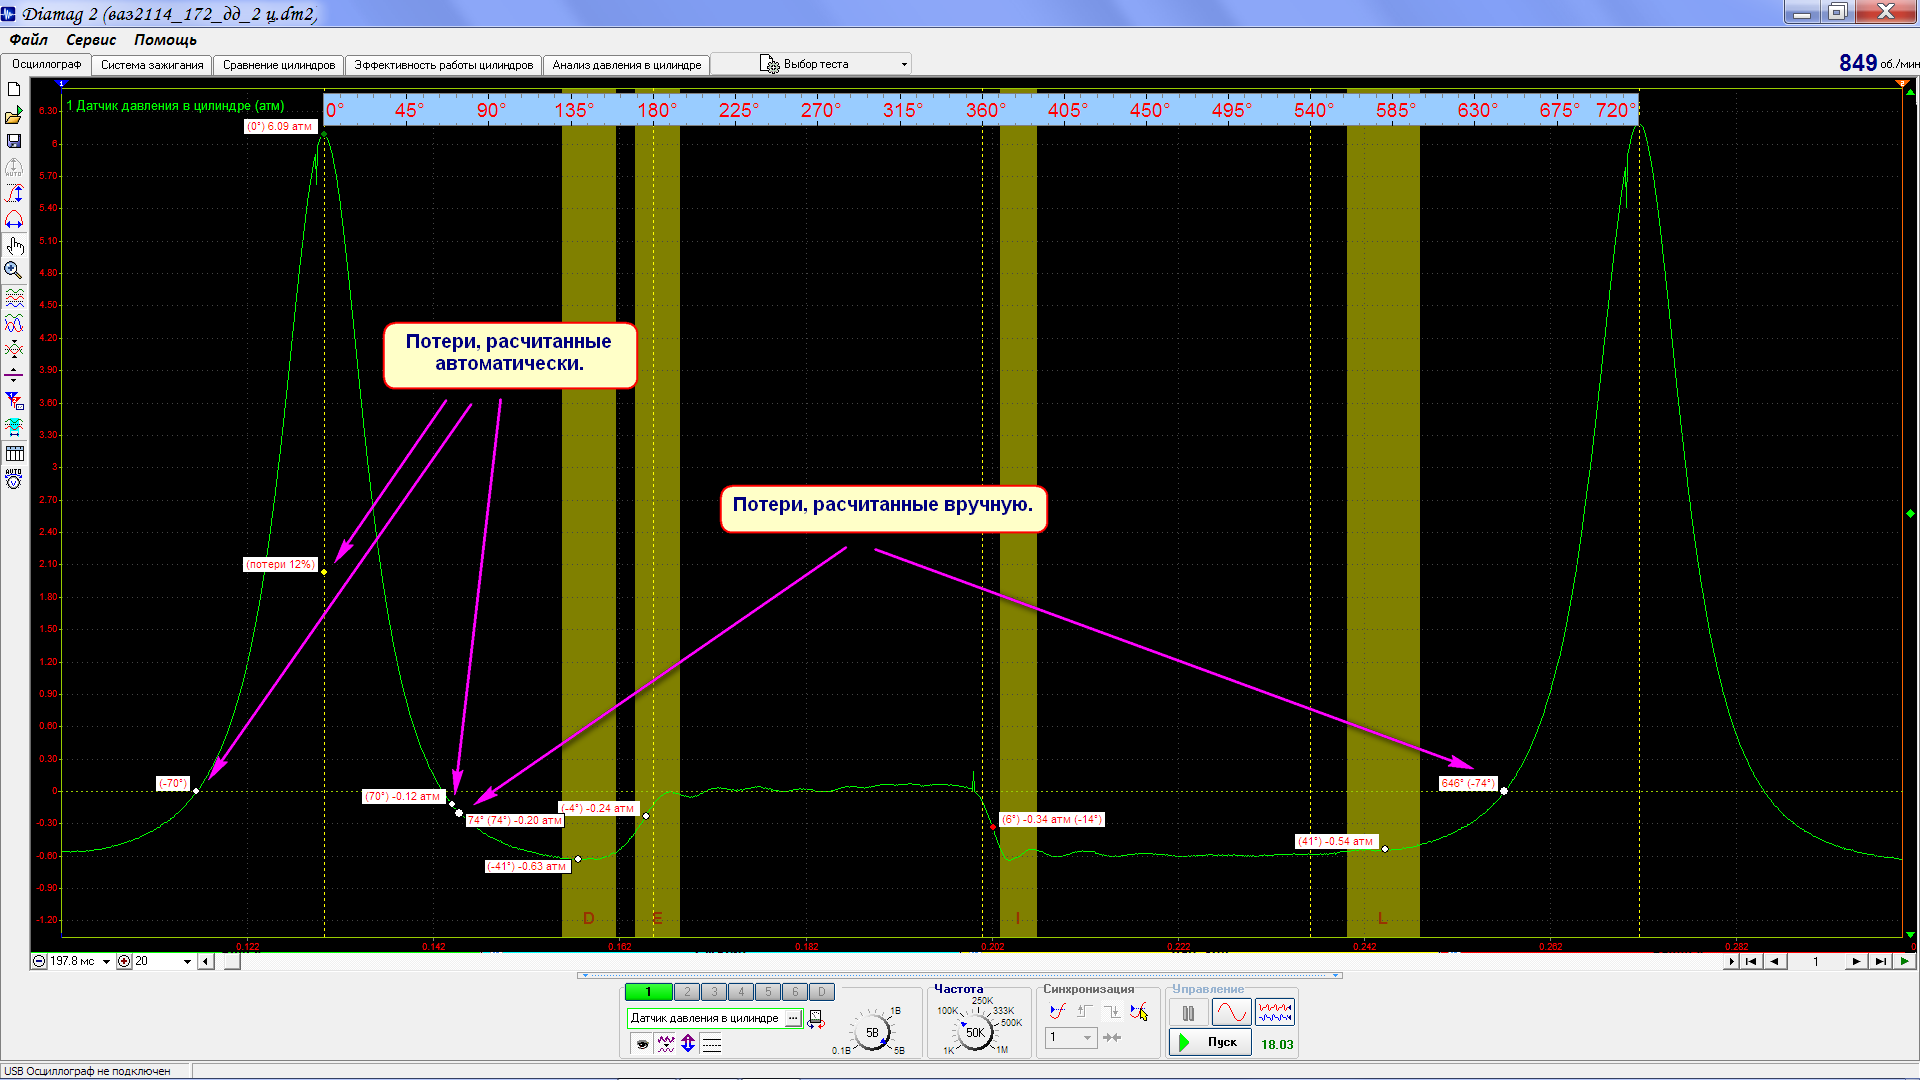Adjust the Частота knob set to 50K
Screen dimensions: 1920x1080
coord(975,1032)
